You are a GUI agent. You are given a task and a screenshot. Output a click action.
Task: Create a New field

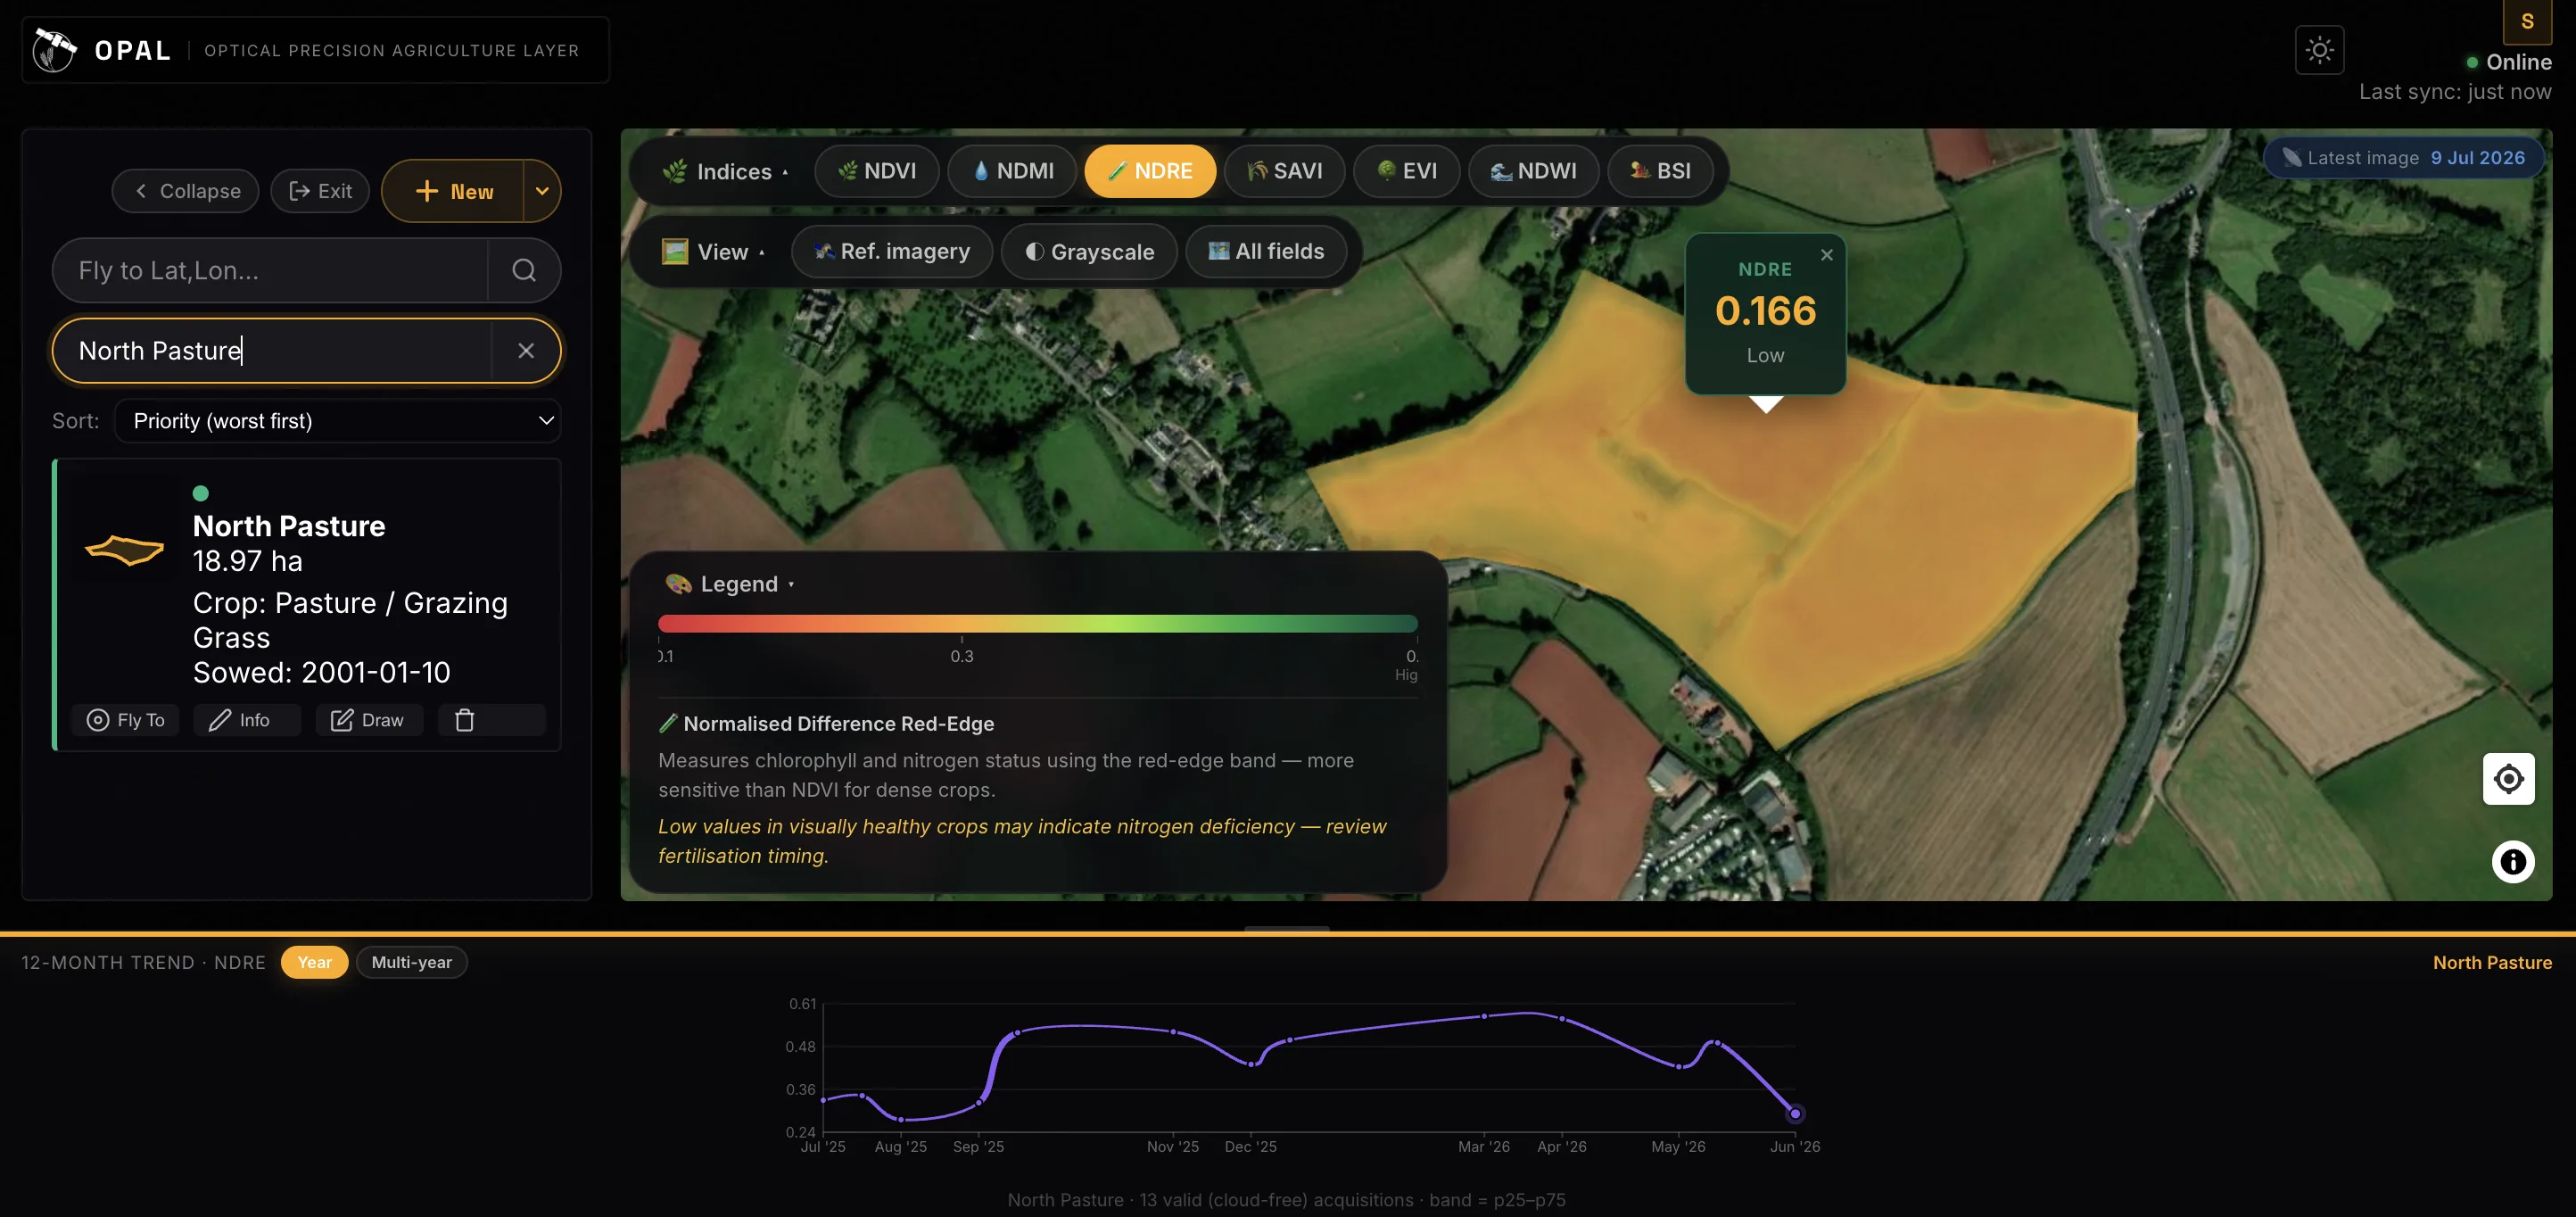[453, 191]
